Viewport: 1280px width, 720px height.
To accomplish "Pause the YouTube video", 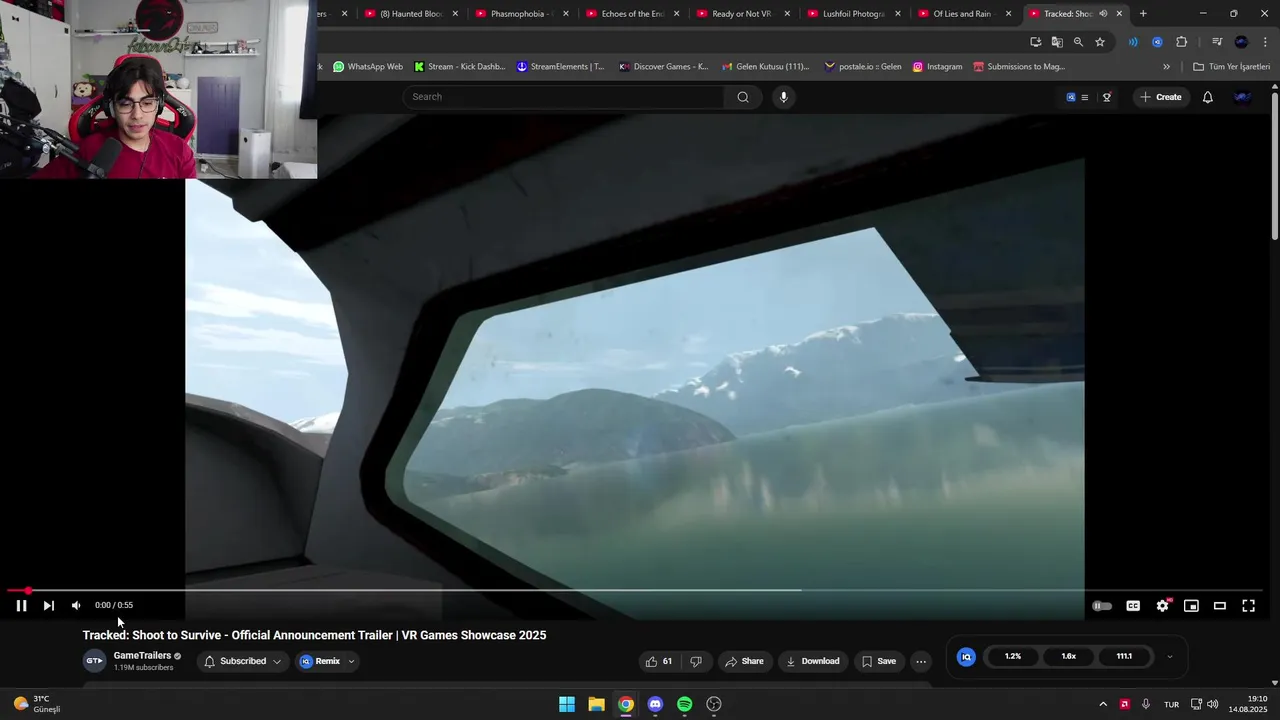I will click(21, 605).
